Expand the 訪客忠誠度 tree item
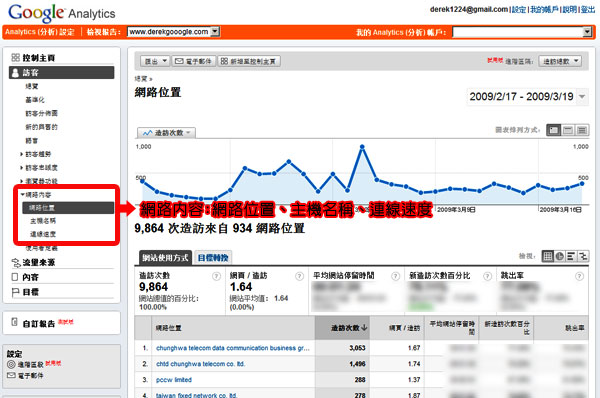This screenshot has width=600, height=398. tap(21, 168)
